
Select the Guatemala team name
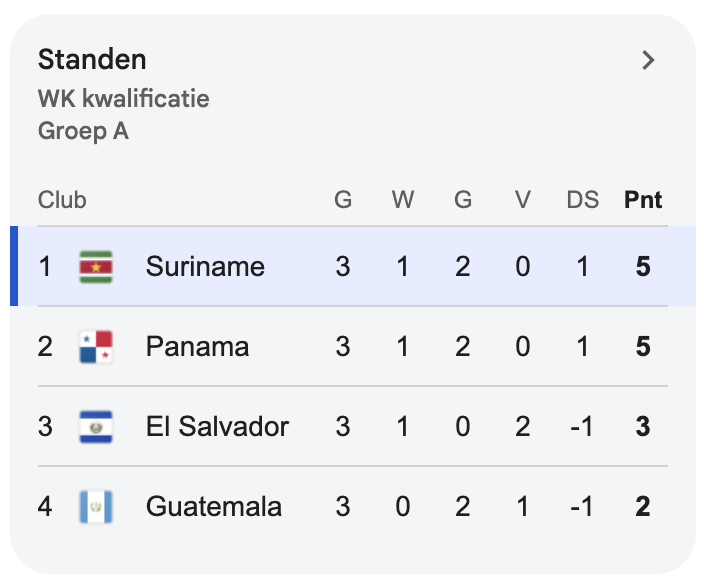pyautogui.click(x=213, y=507)
